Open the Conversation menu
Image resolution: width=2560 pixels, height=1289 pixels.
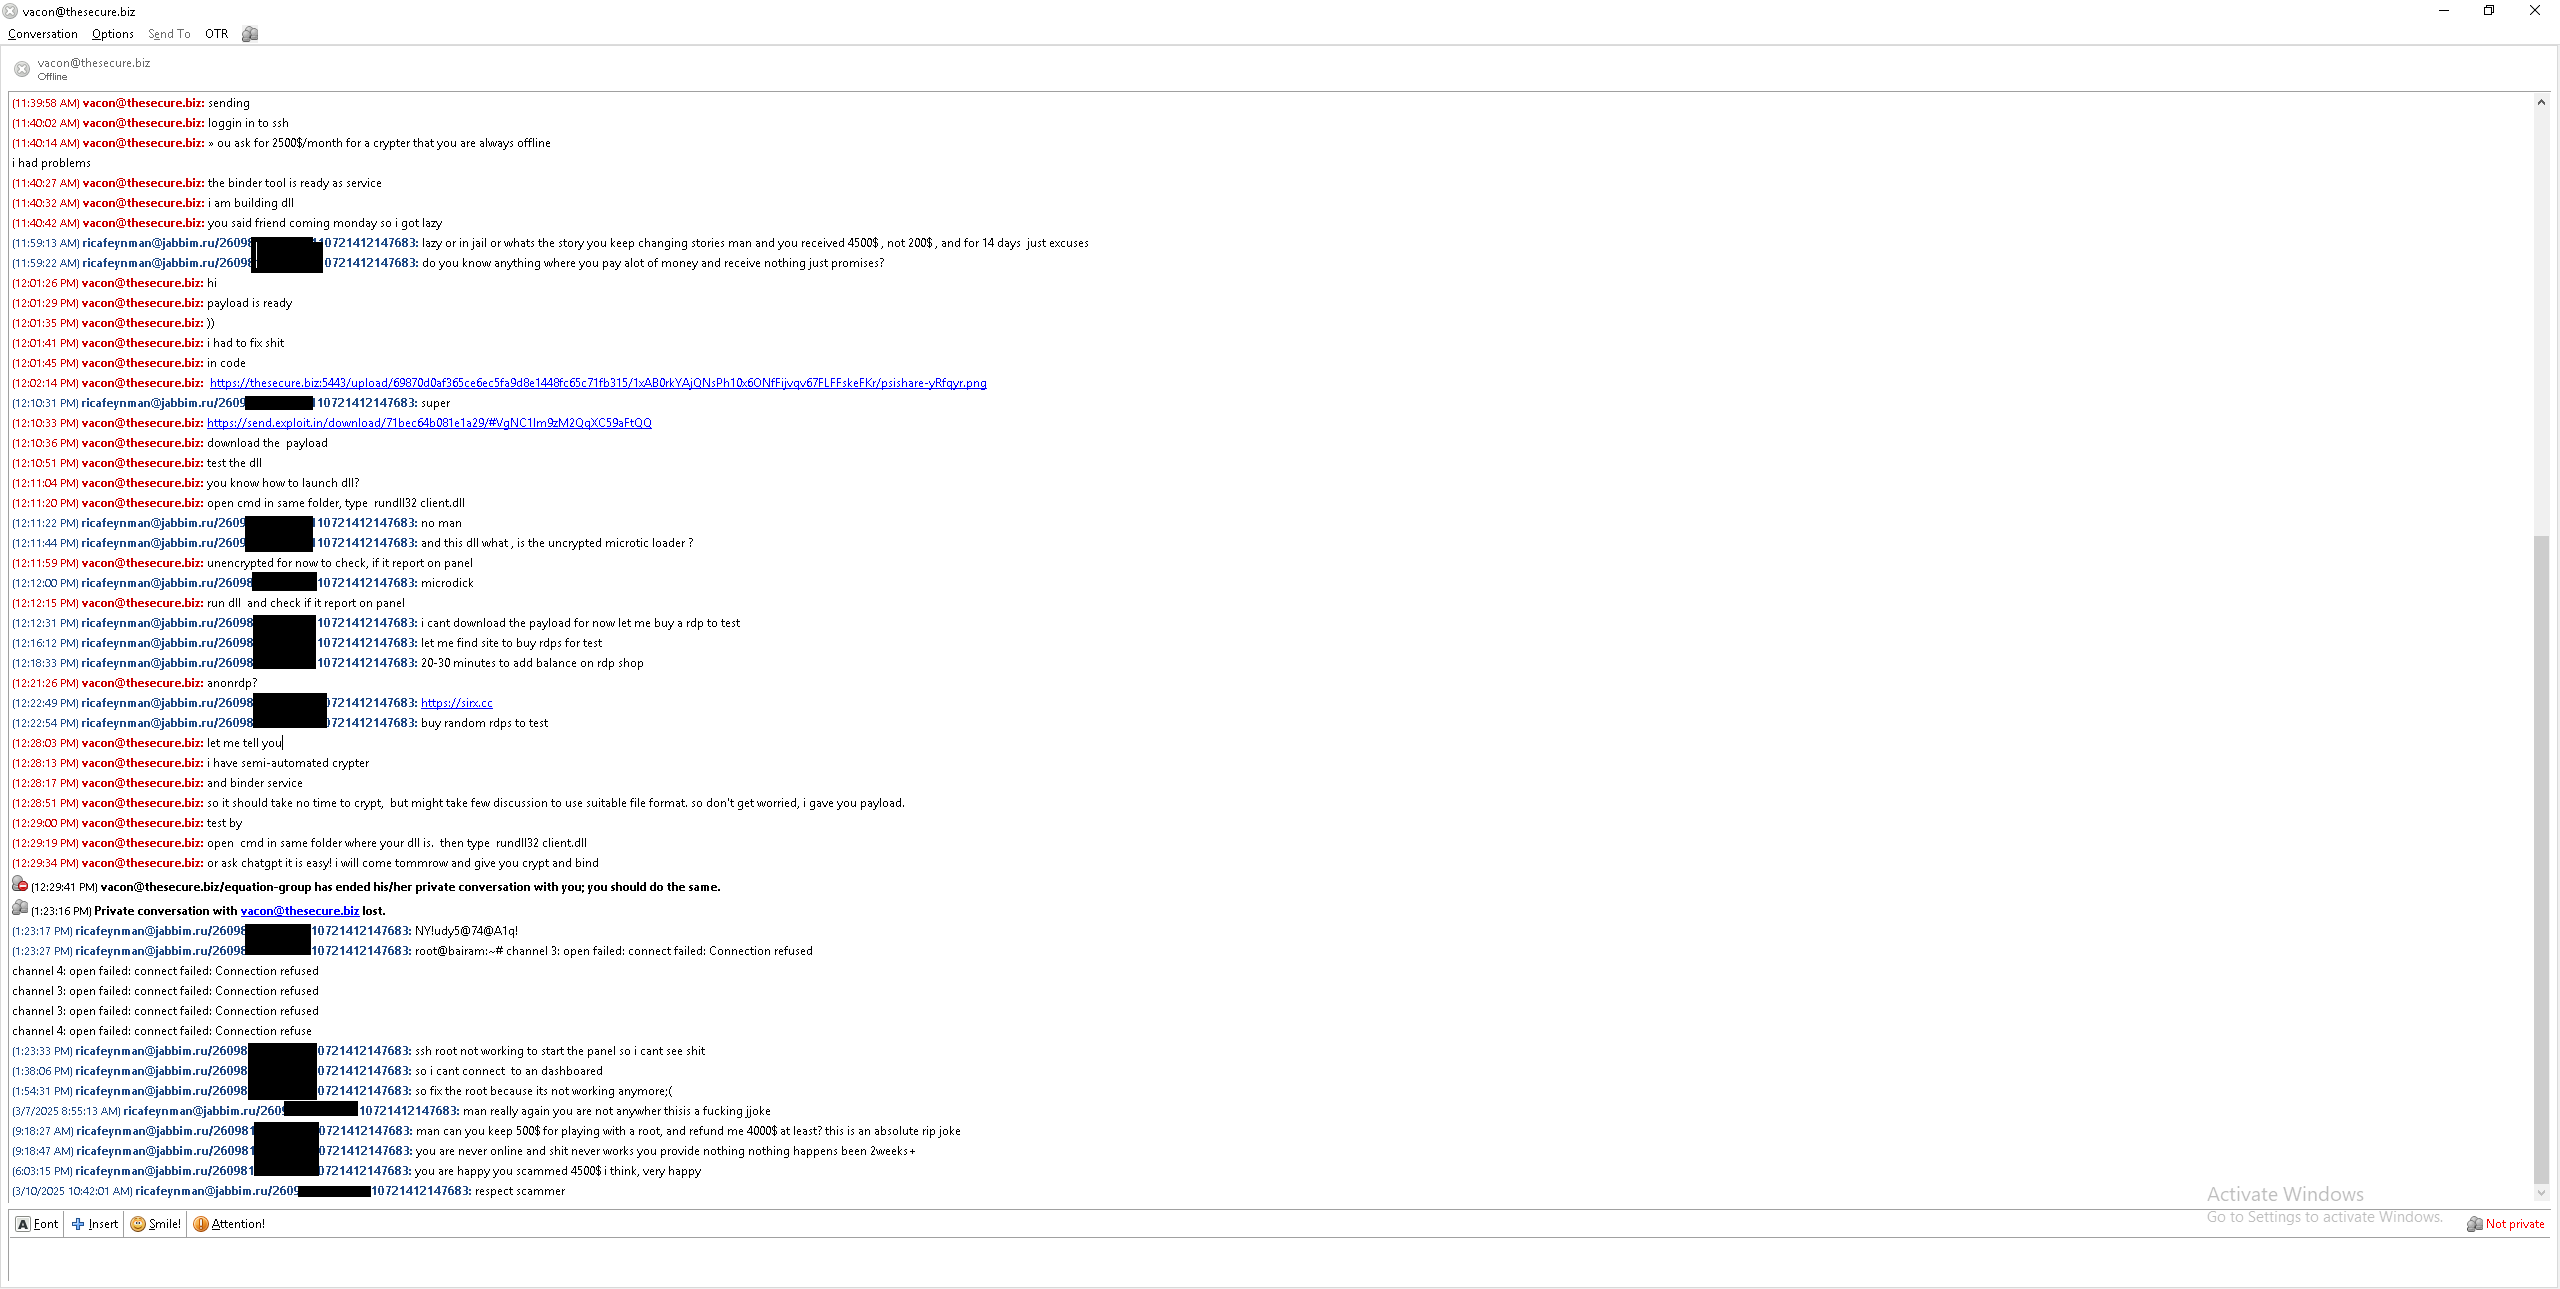(42, 34)
